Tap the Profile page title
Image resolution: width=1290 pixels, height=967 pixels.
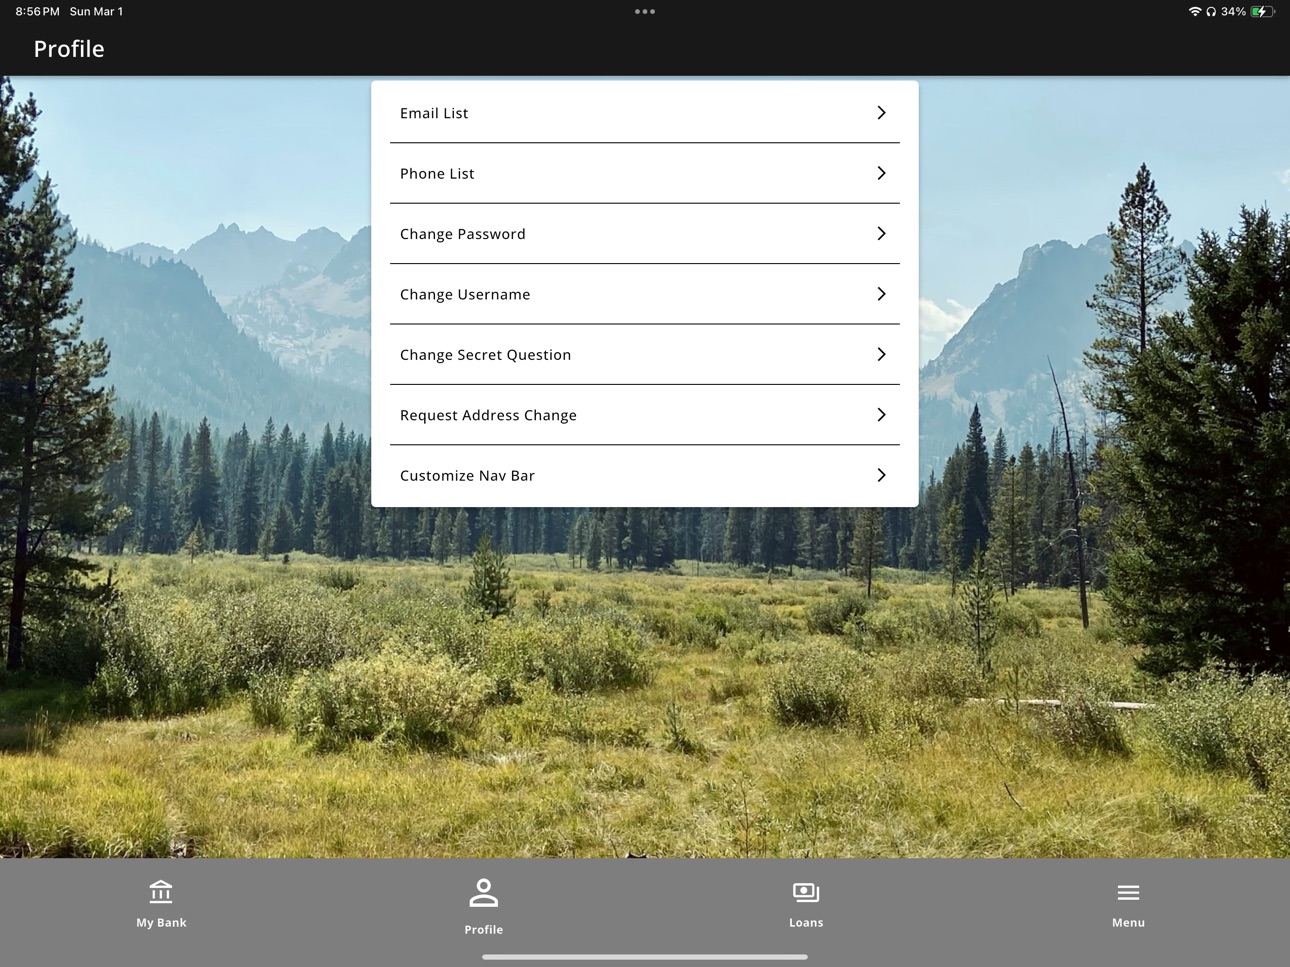(69, 49)
